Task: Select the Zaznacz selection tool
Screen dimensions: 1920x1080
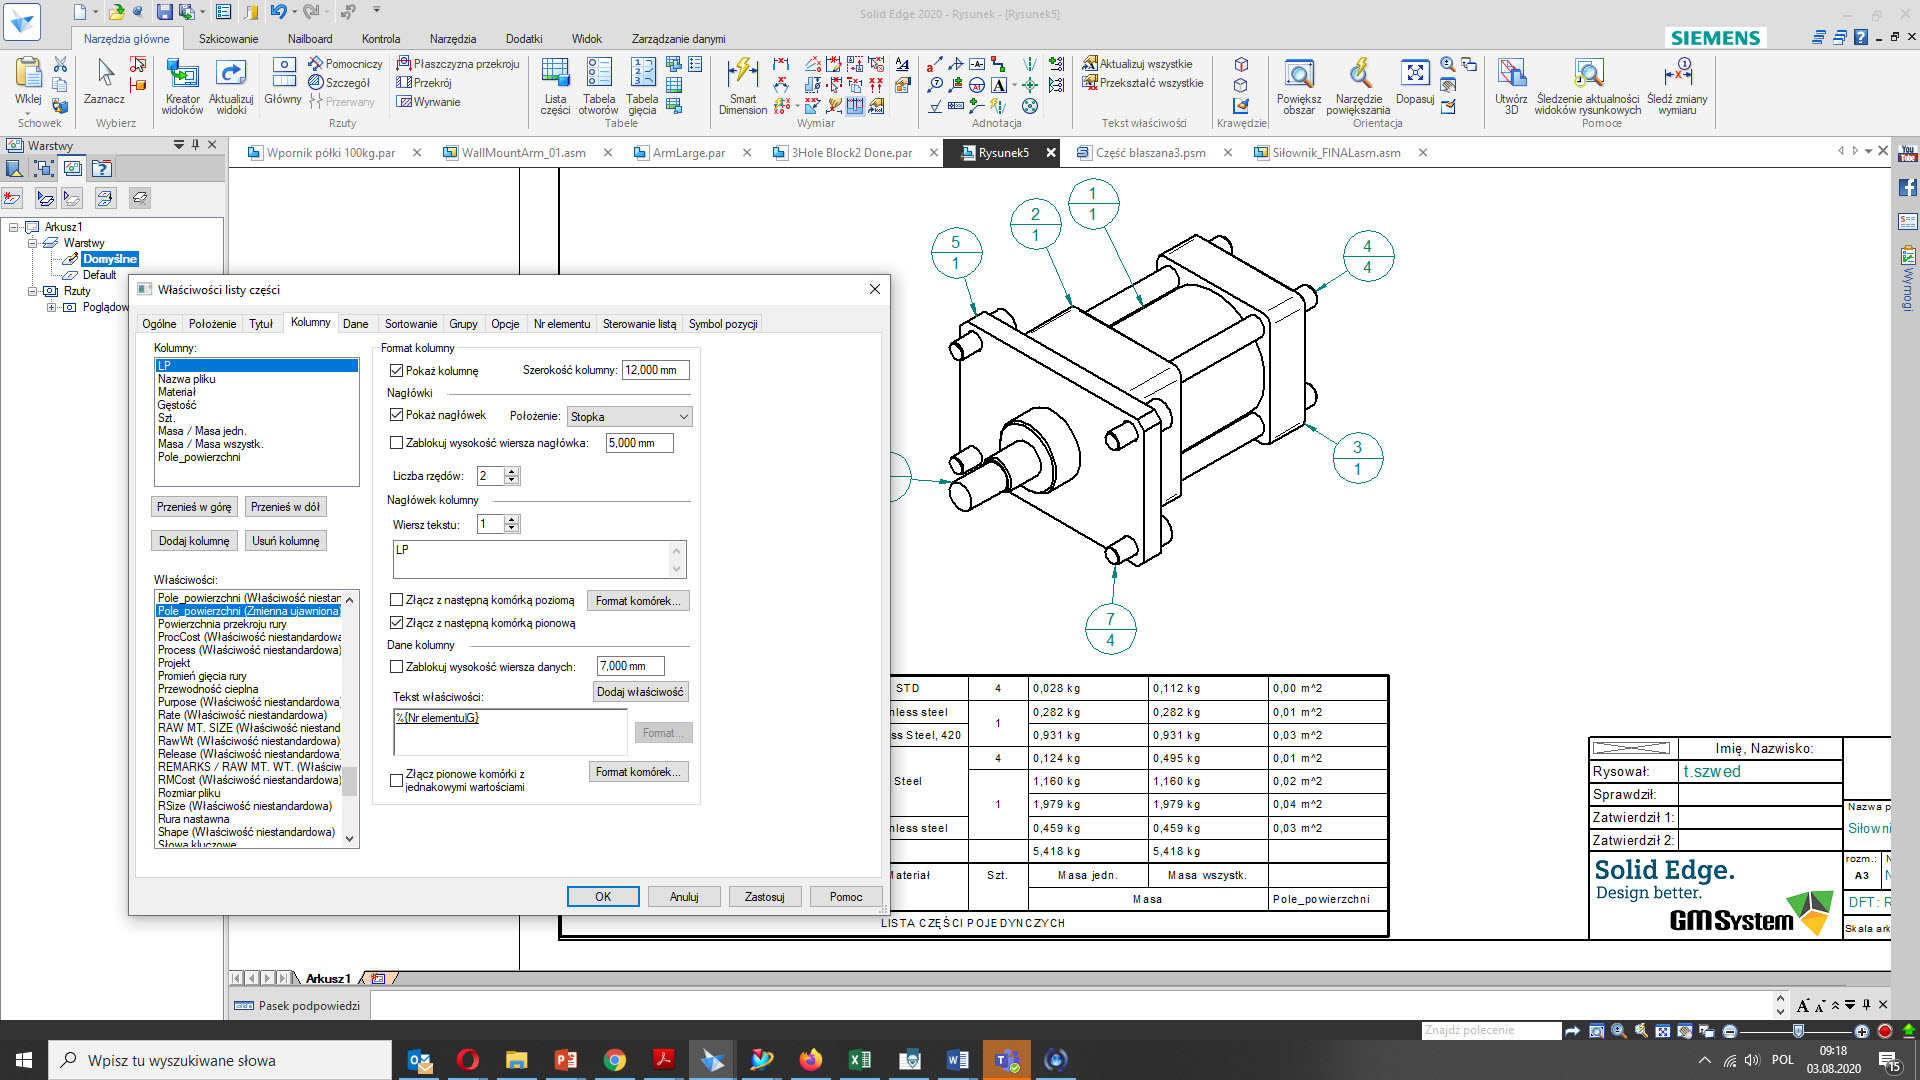Action: click(104, 80)
